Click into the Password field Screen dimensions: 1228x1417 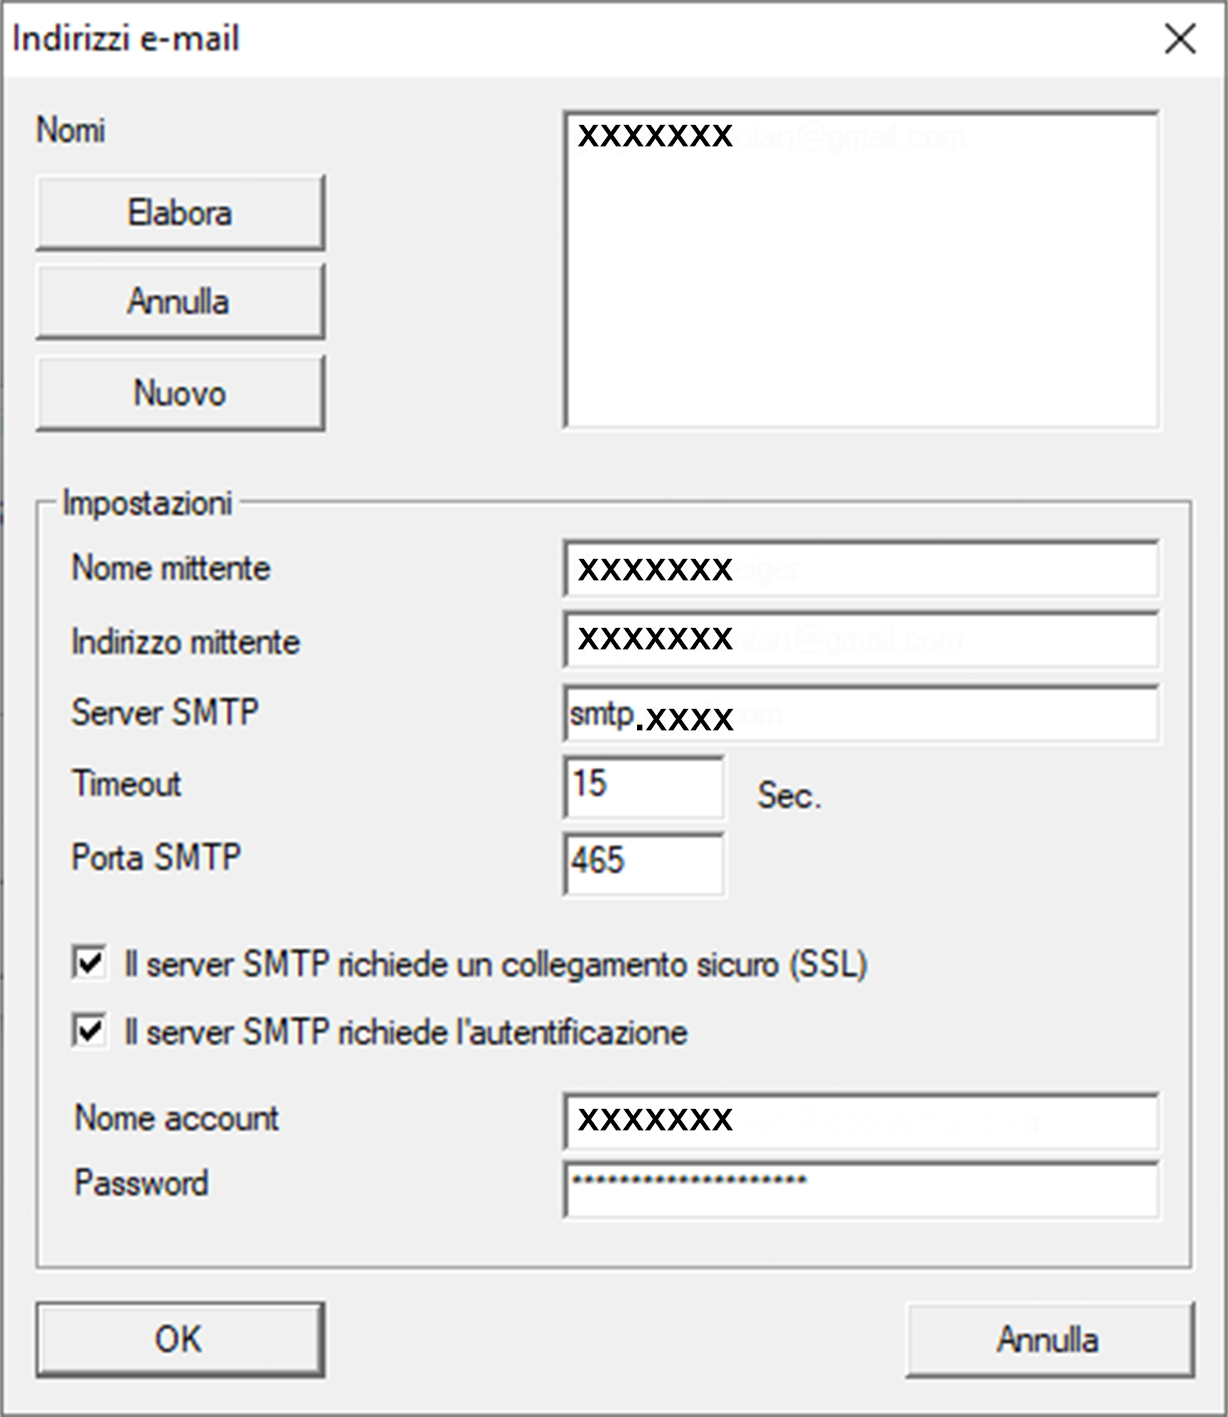click(860, 1188)
